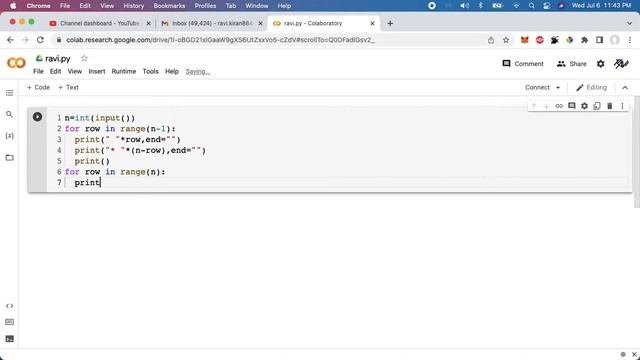Screen dimensions: 640x360
Task: Open the File menu in Colab
Action: [x=38, y=71]
